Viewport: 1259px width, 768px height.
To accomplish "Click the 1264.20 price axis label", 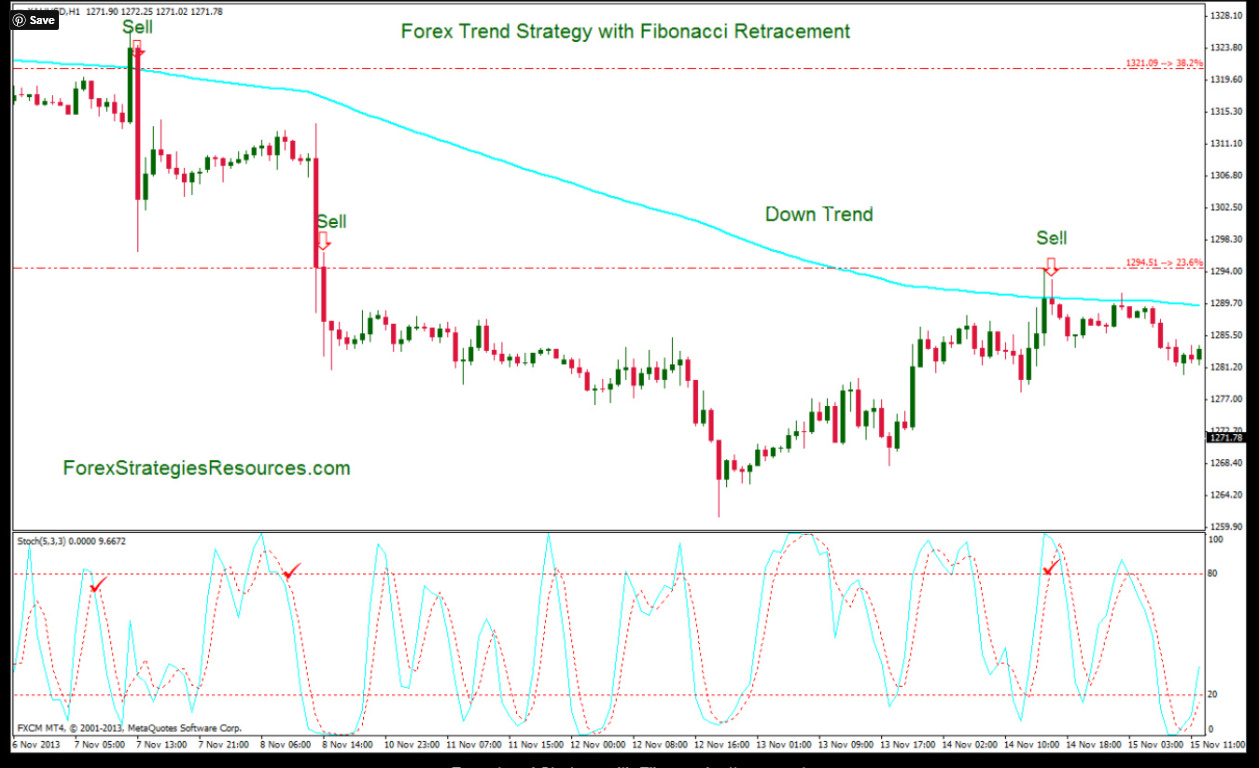I will coord(1225,495).
